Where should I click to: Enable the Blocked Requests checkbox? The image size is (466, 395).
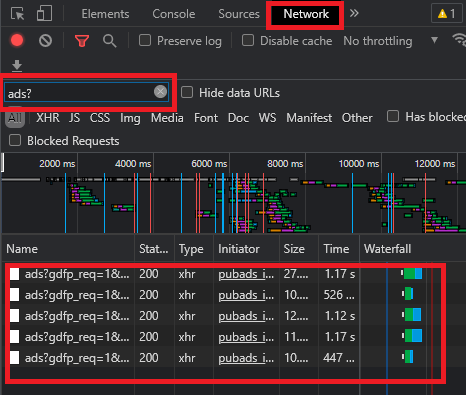[15, 140]
